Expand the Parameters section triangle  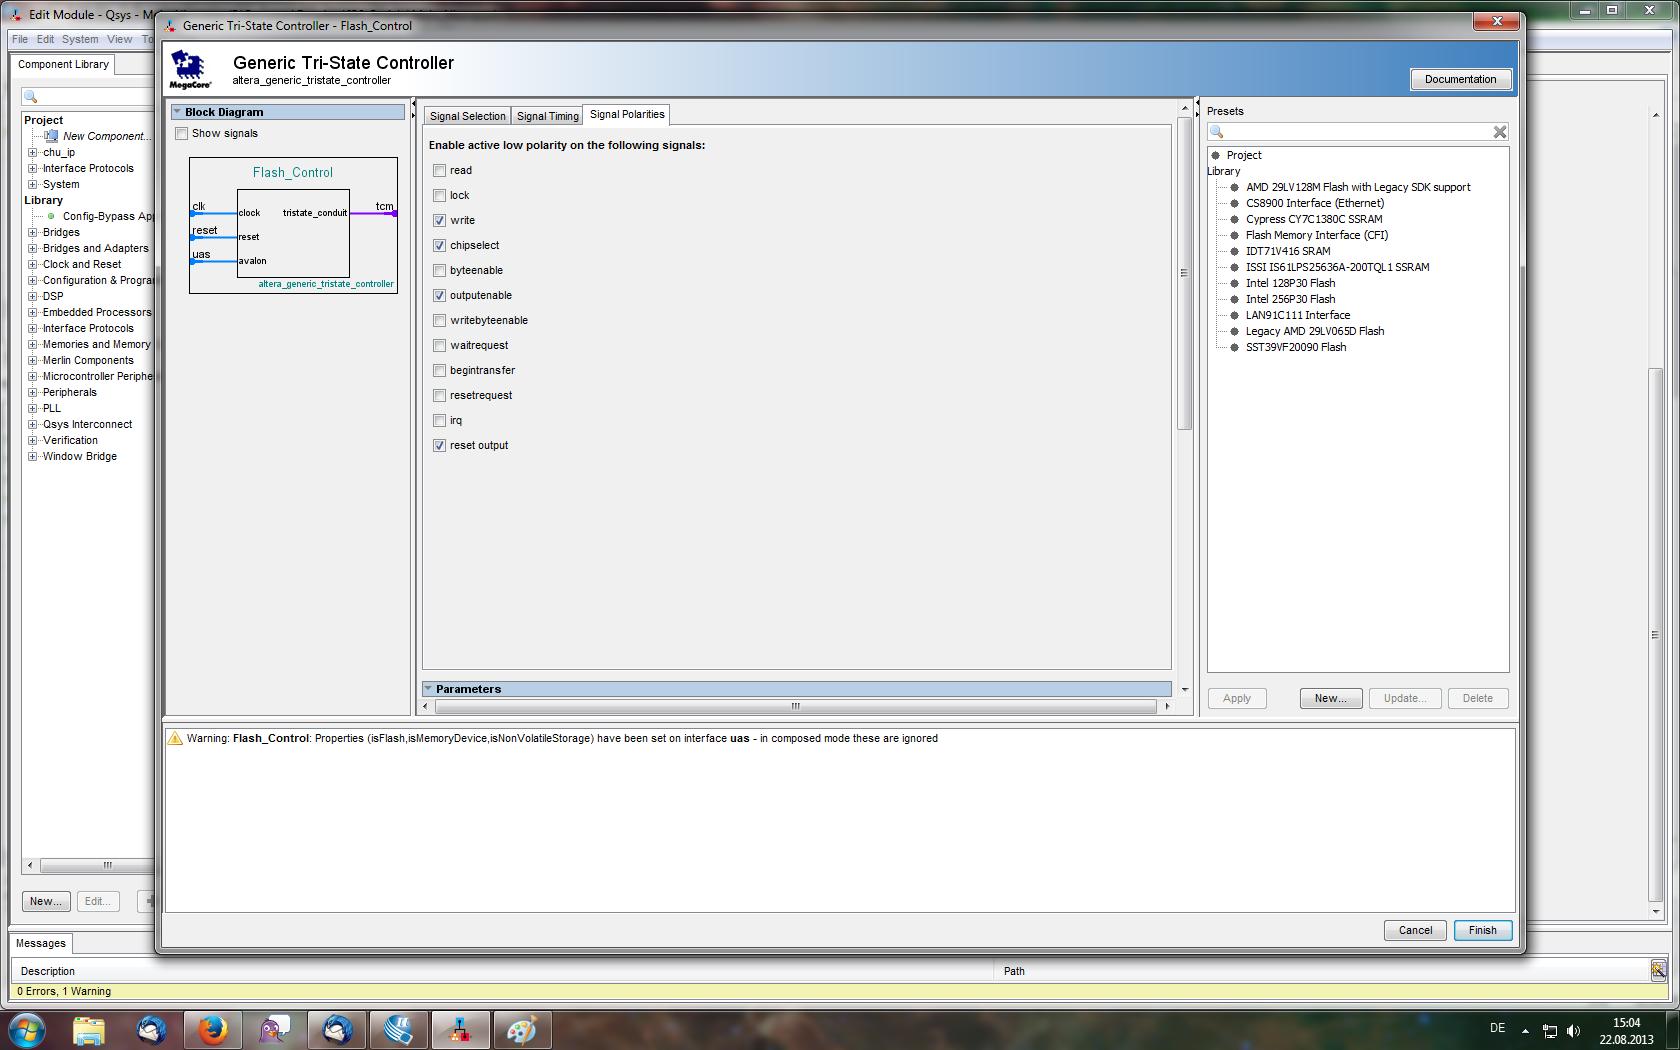pos(428,689)
